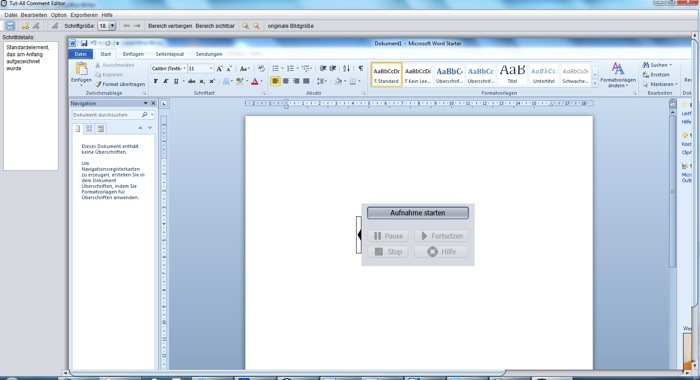Open Exportieren menu in Tut-All Editor
The width and height of the screenshot is (700, 380).
[84, 15]
